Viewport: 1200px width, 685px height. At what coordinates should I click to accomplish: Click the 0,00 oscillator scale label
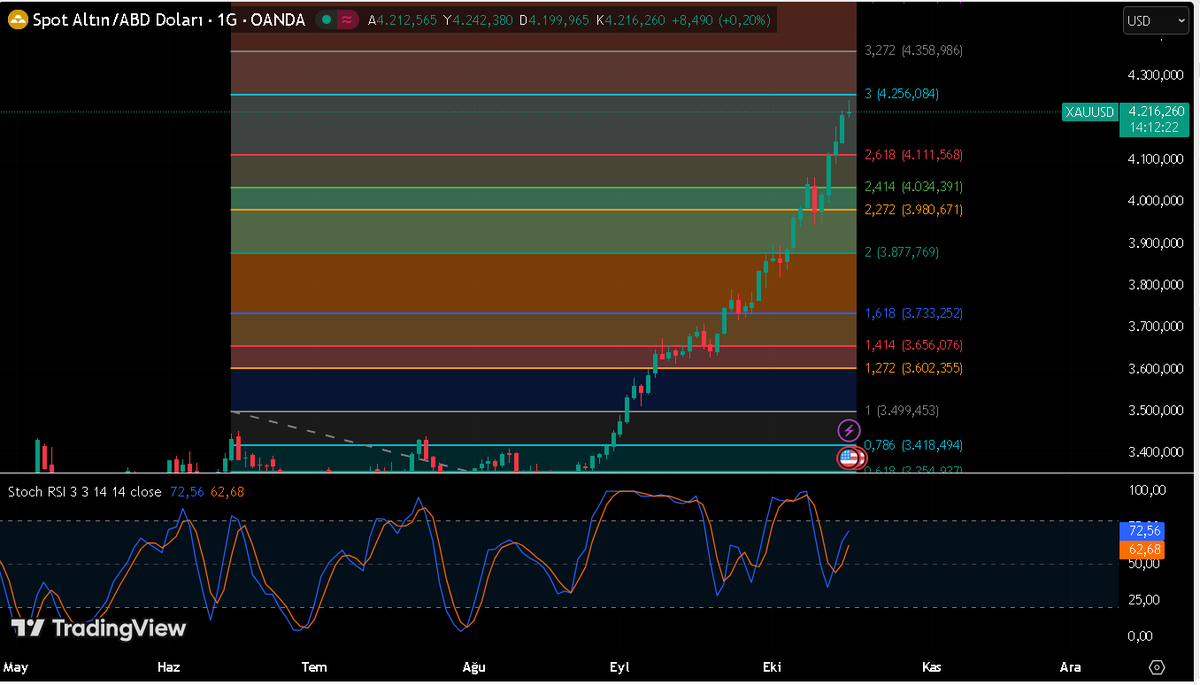[x=1141, y=636]
